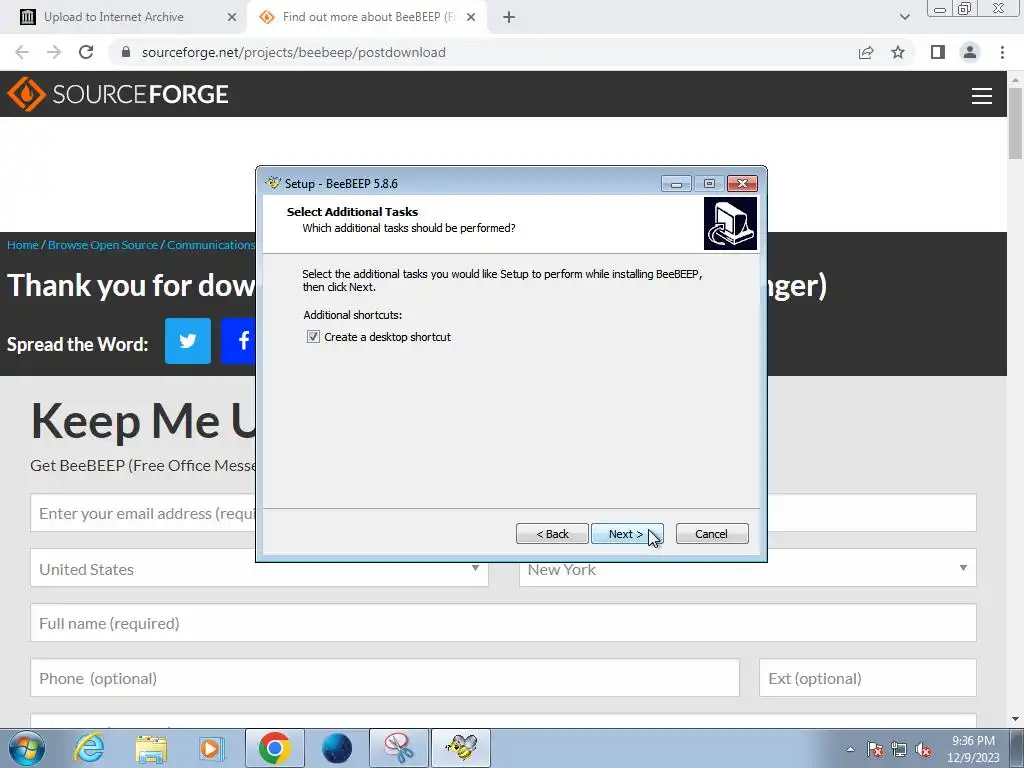
Task: Toggle the browser side panel
Action: pyautogui.click(x=938, y=52)
